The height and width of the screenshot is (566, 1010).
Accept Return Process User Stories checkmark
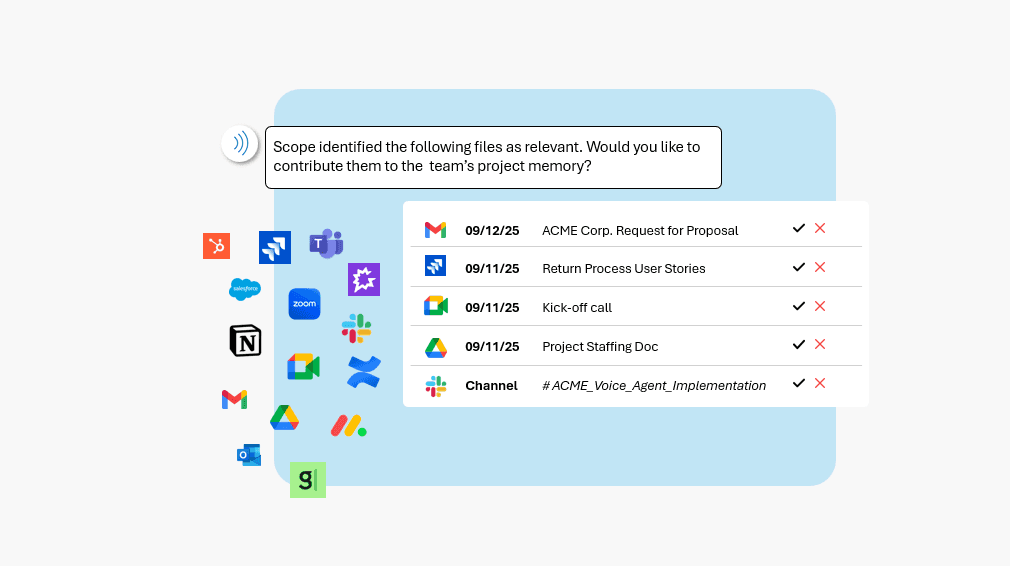click(x=799, y=267)
